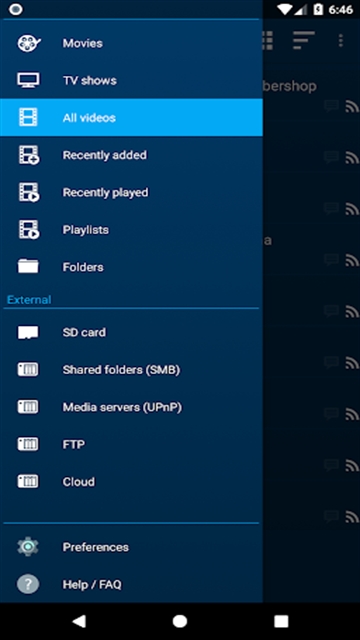360x640 pixels.
Task: Open Recently added list
Action: coord(131,155)
